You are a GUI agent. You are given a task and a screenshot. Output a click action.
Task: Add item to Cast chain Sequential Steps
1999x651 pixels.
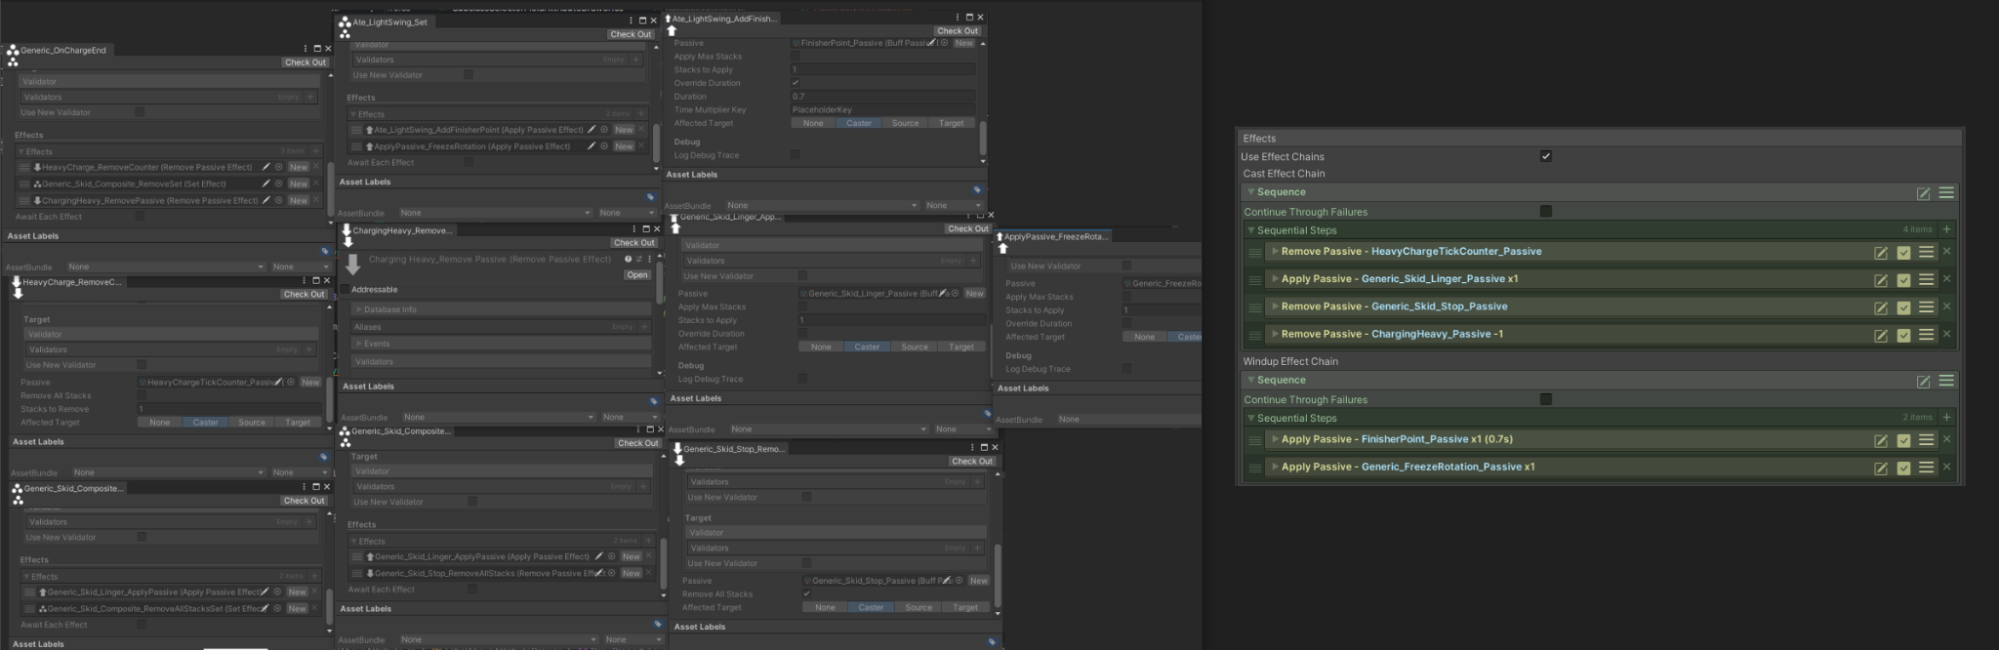1946,230
